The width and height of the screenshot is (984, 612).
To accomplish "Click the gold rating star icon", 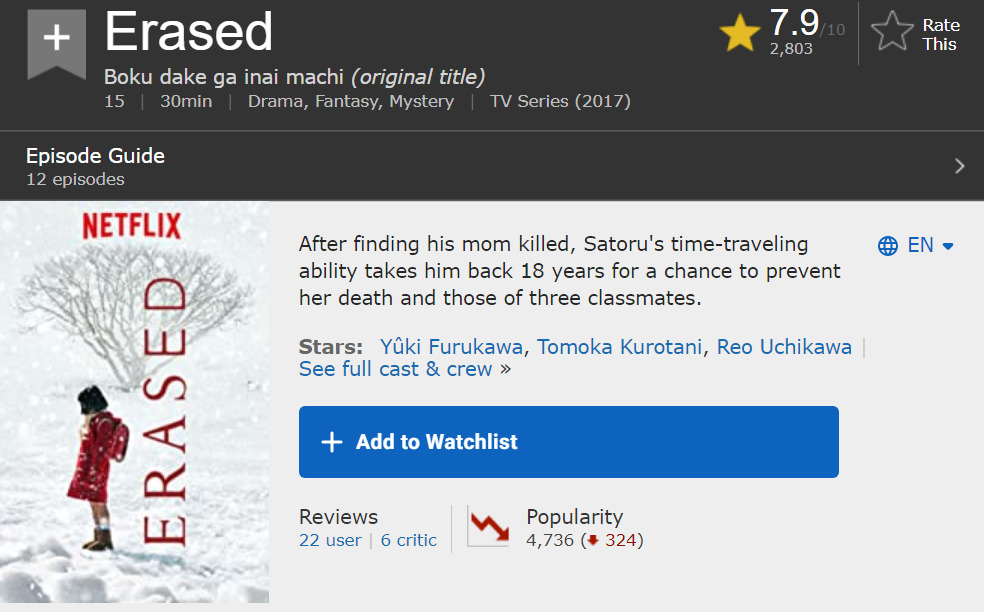I will pyautogui.click(x=740, y=33).
